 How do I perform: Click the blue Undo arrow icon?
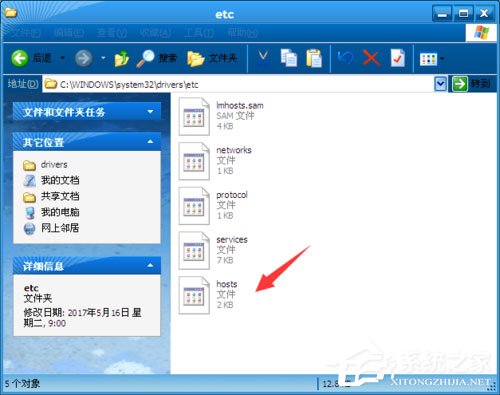click(345, 58)
